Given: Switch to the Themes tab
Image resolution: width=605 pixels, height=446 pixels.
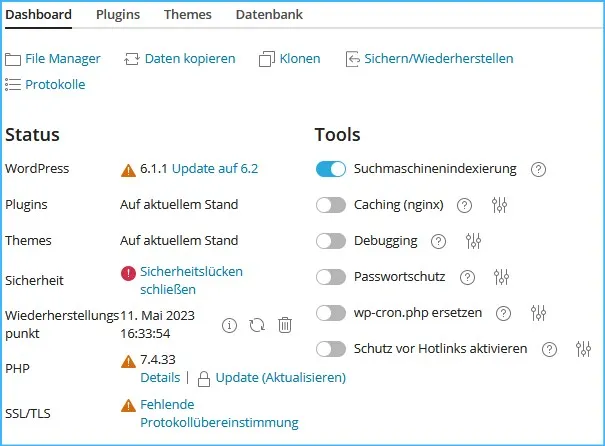Looking at the screenshot, I should (188, 15).
